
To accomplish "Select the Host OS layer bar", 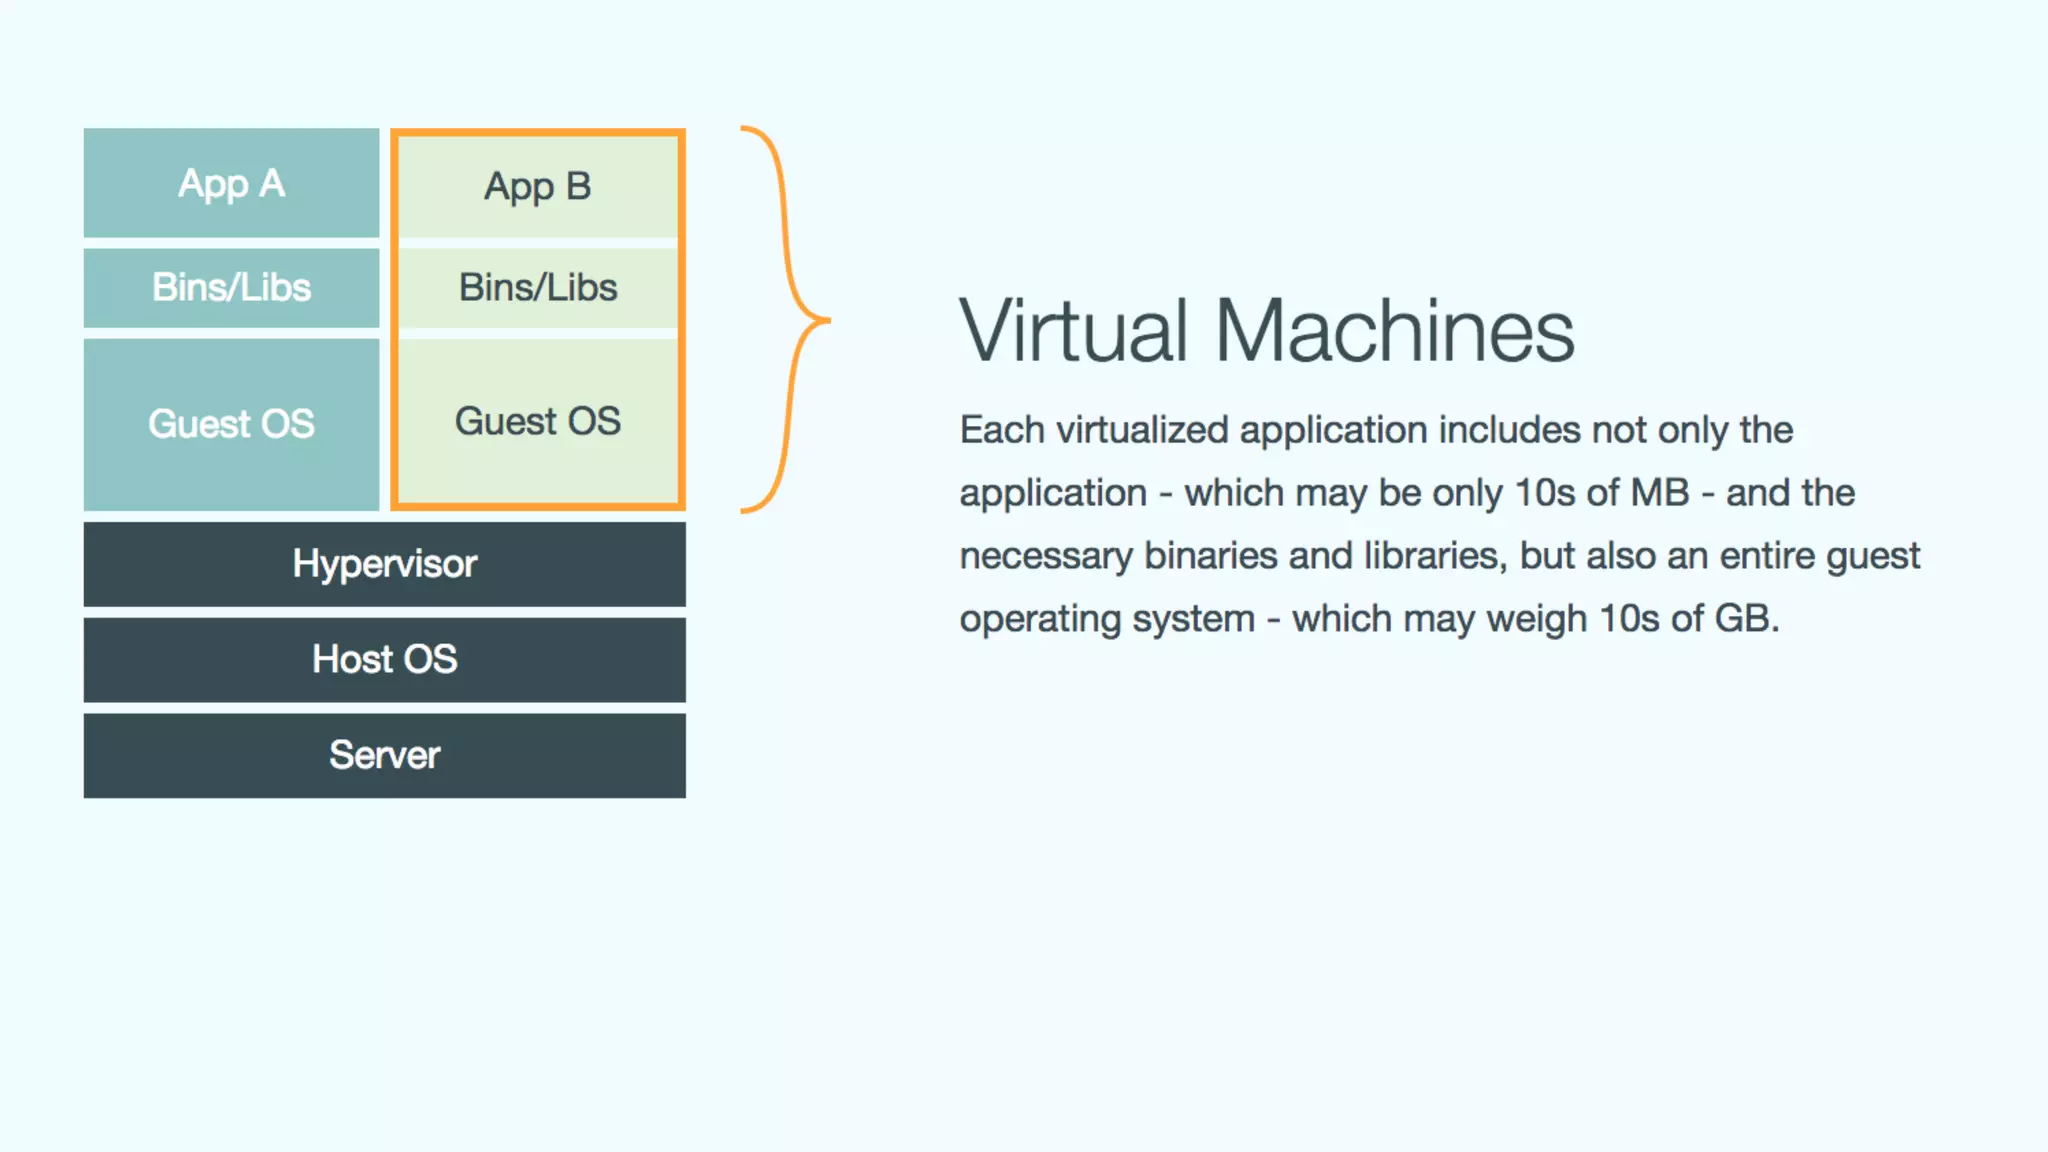I will pyautogui.click(x=384, y=660).
